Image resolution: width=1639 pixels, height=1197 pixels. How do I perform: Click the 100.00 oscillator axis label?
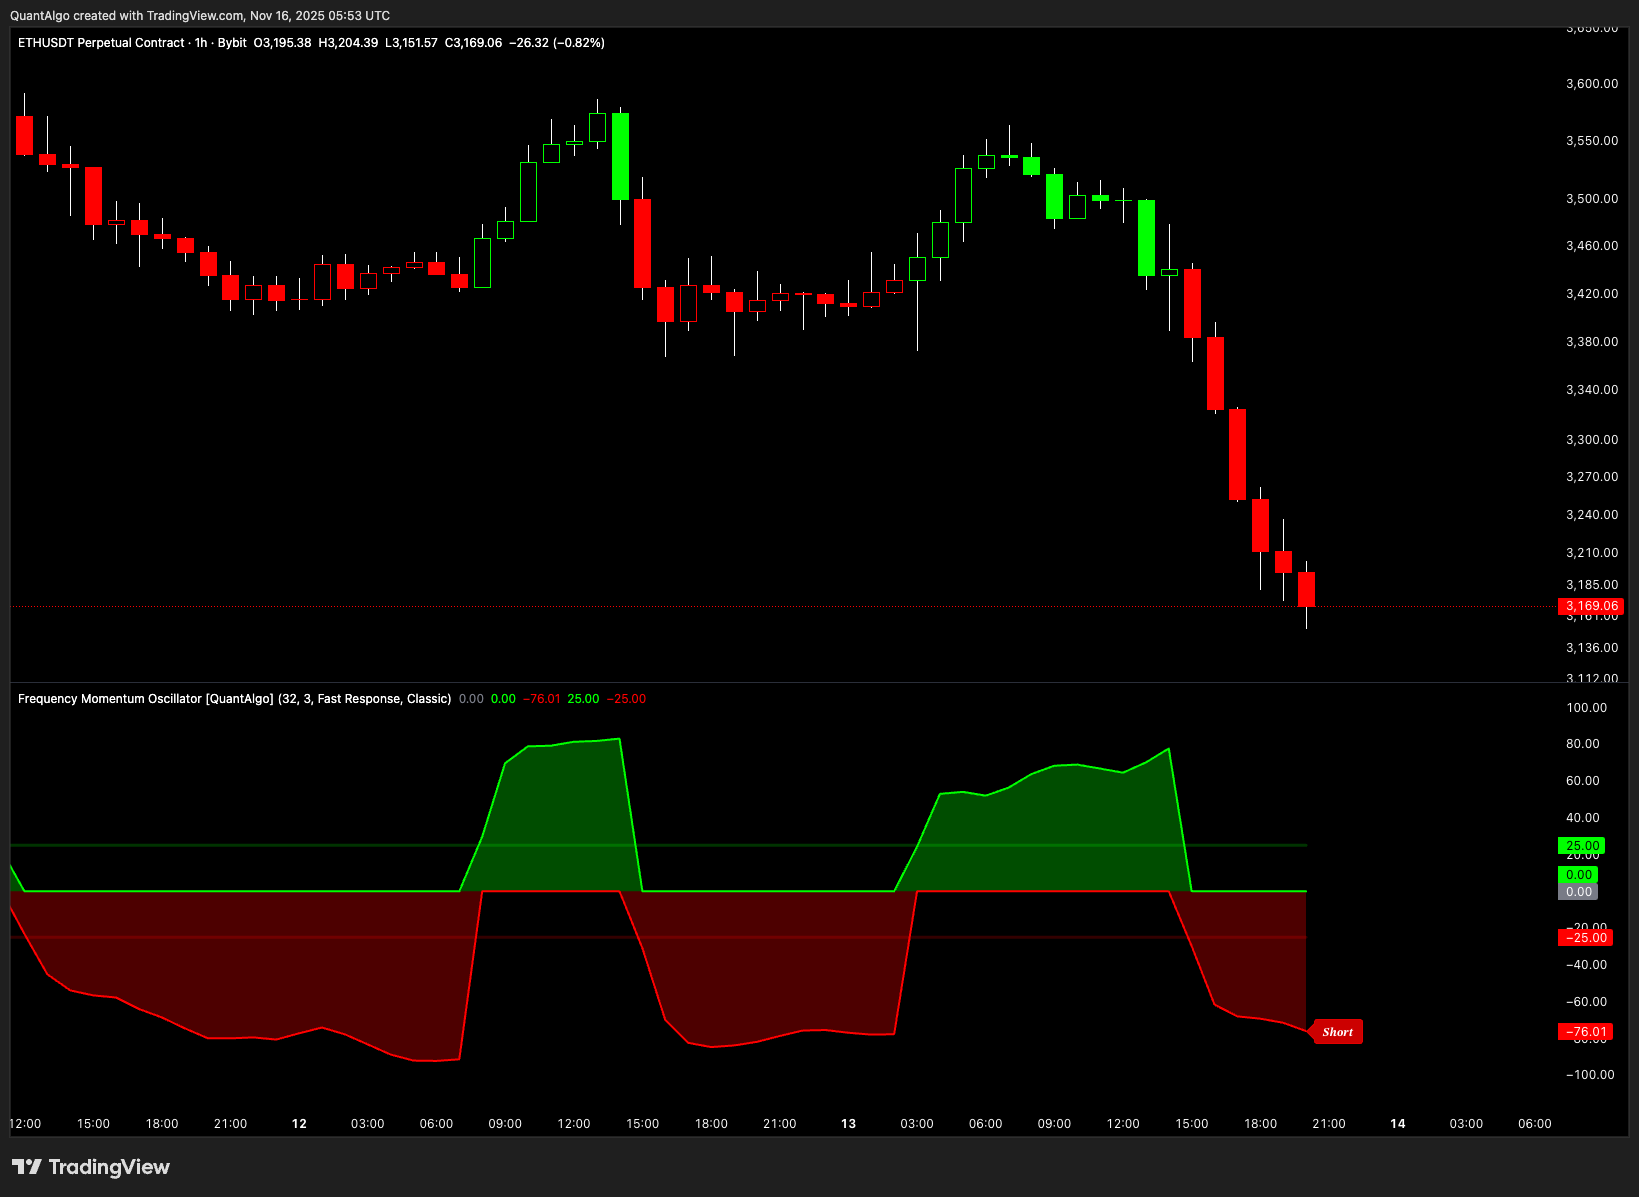click(x=1587, y=708)
